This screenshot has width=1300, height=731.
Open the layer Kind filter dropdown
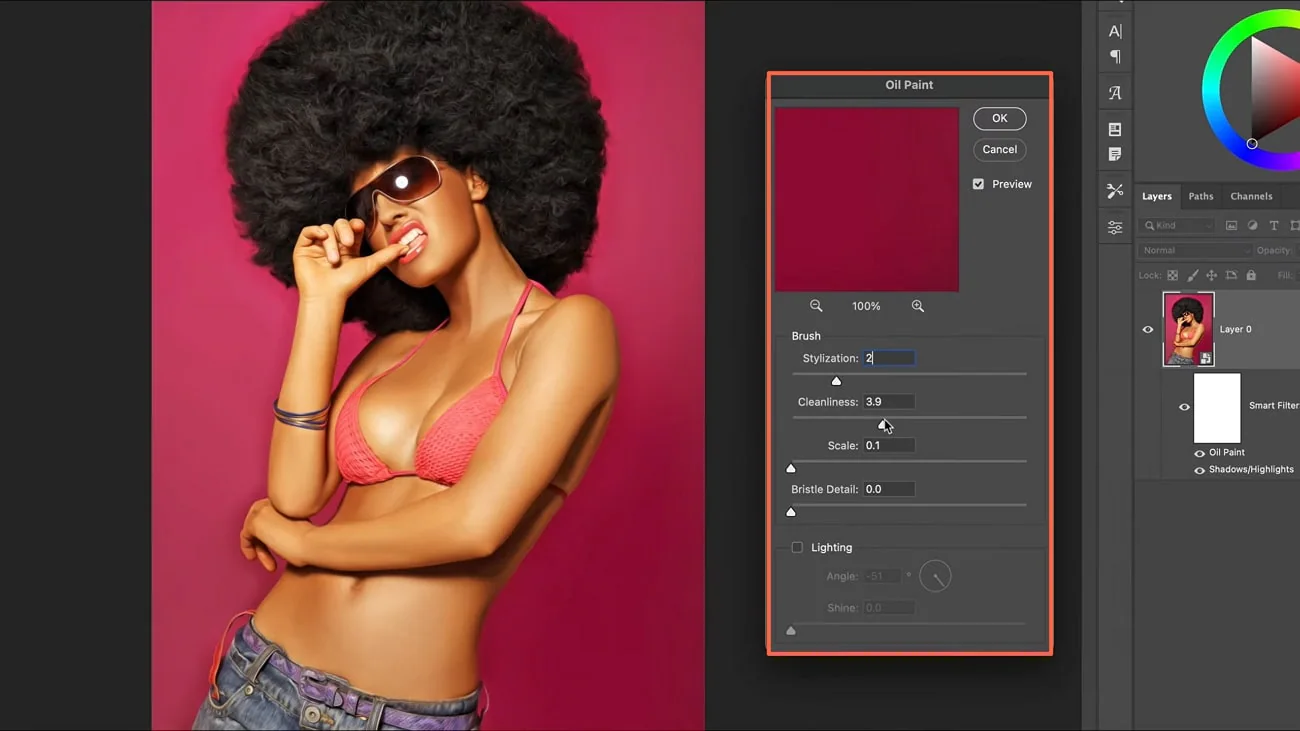pos(1178,226)
